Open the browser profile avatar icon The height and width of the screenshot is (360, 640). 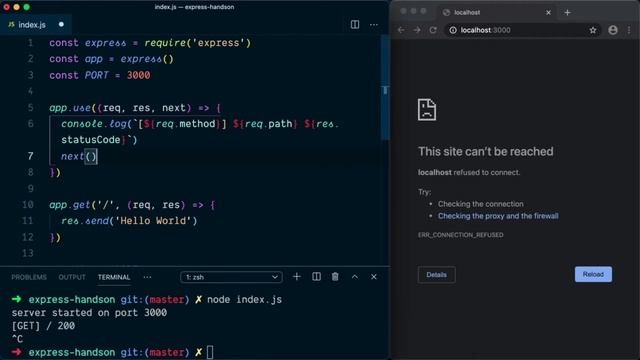tap(613, 30)
